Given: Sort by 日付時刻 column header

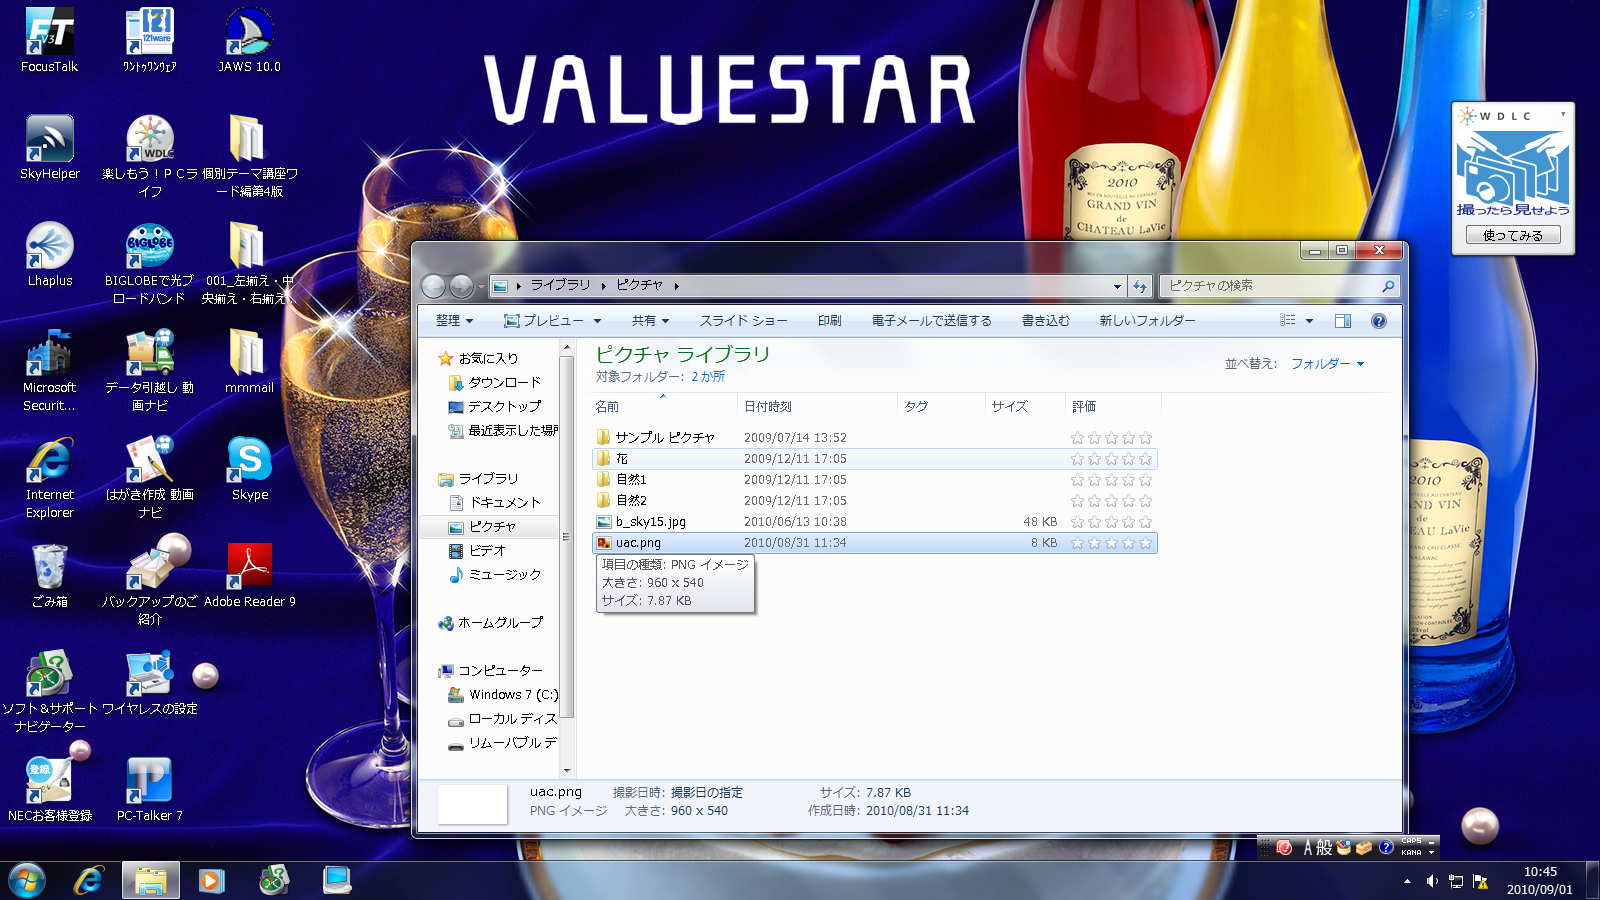Looking at the screenshot, I should click(x=767, y=406).
